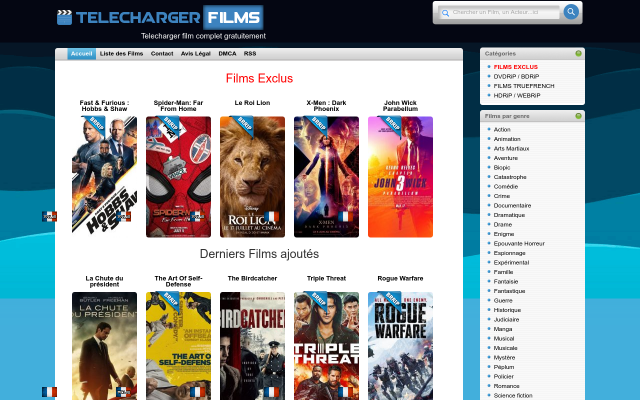The height and width of the screenshot is (400, 640).
Task: Open the Rogue Warfare poster
Action: coord(400,346)
